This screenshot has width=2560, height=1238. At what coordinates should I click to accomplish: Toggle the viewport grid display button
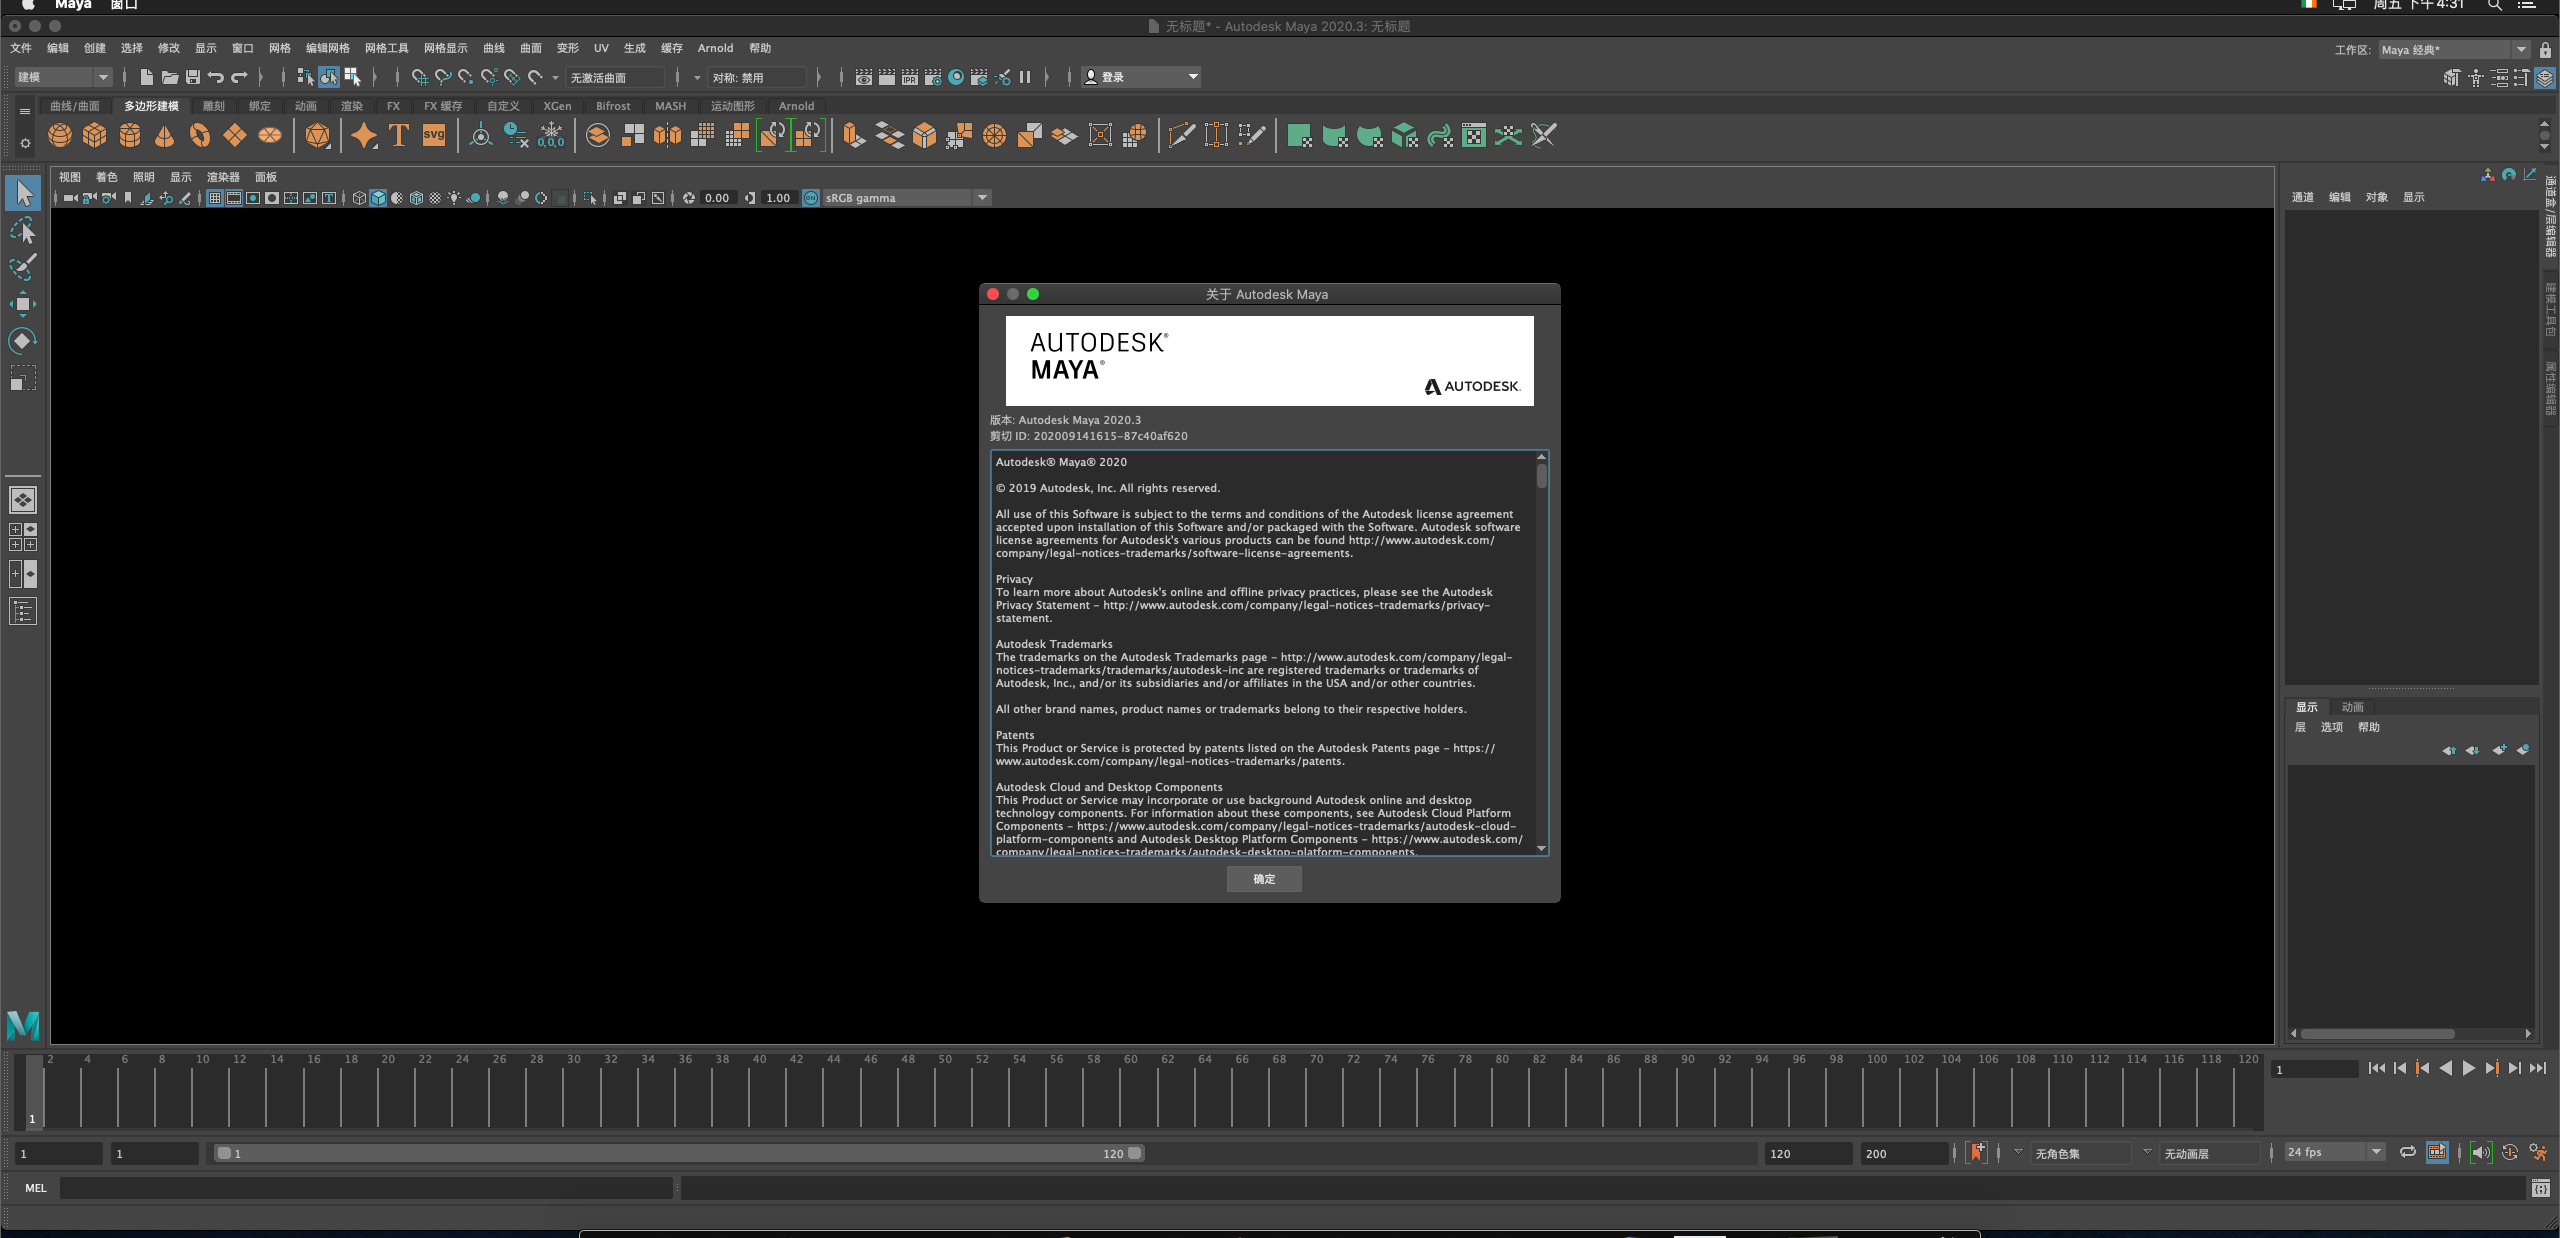click(214, 198)
